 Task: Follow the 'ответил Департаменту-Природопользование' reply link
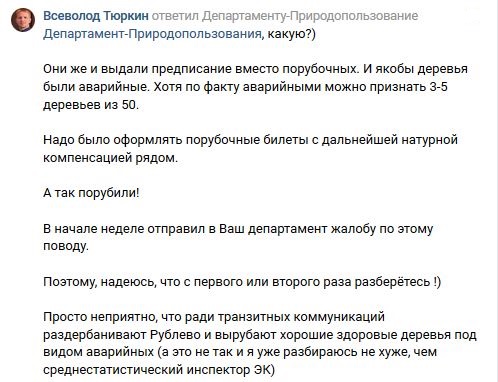coord(285,16)
